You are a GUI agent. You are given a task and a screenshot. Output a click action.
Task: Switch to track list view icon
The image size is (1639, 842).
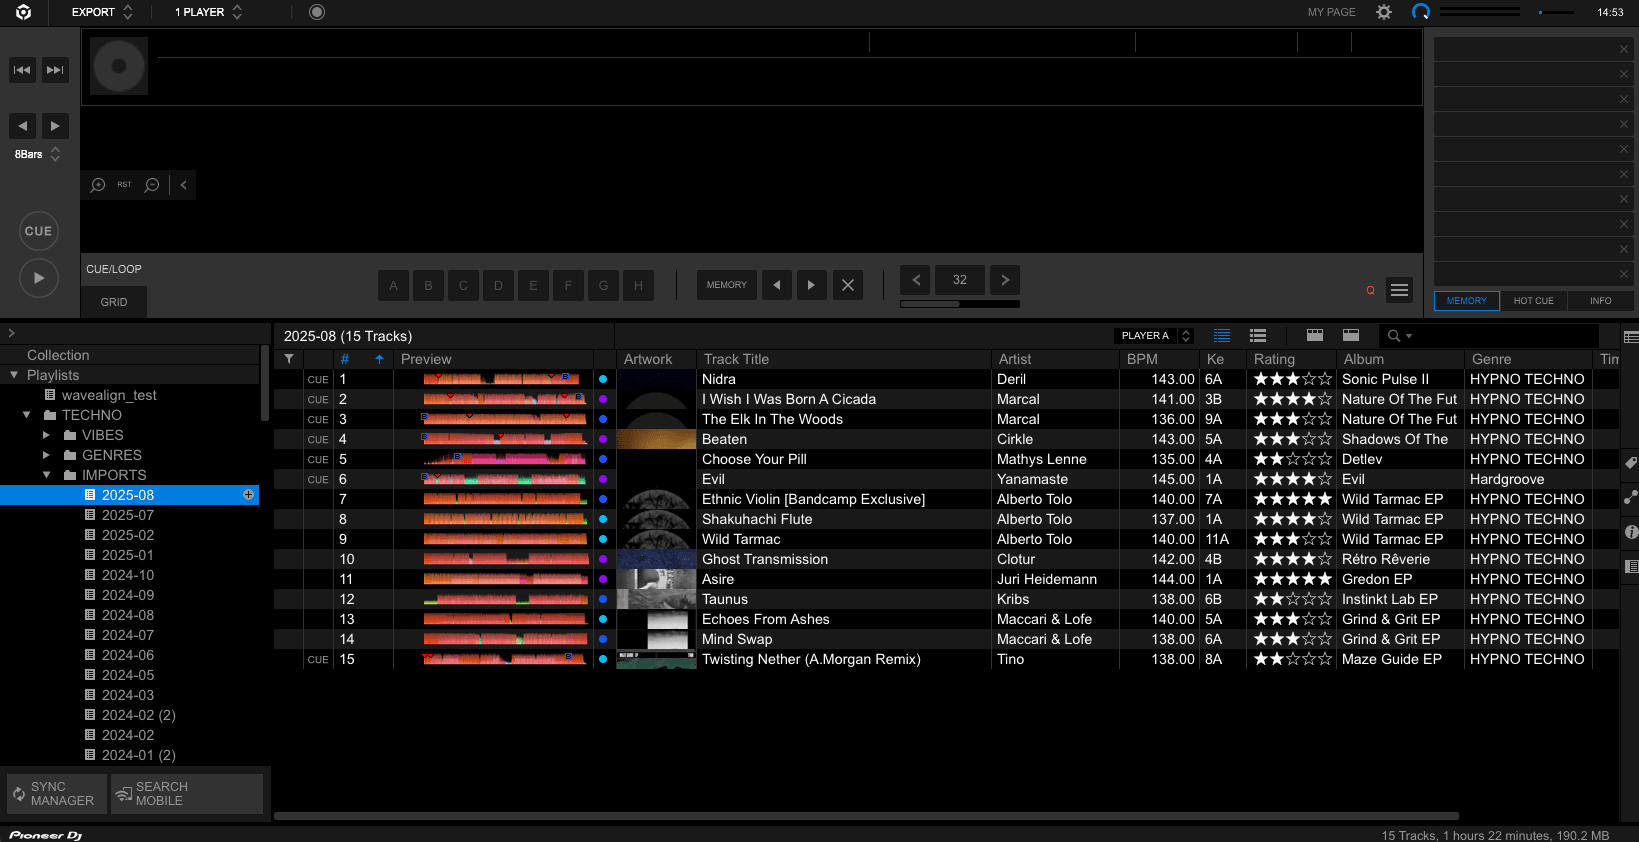(1222, 336)
